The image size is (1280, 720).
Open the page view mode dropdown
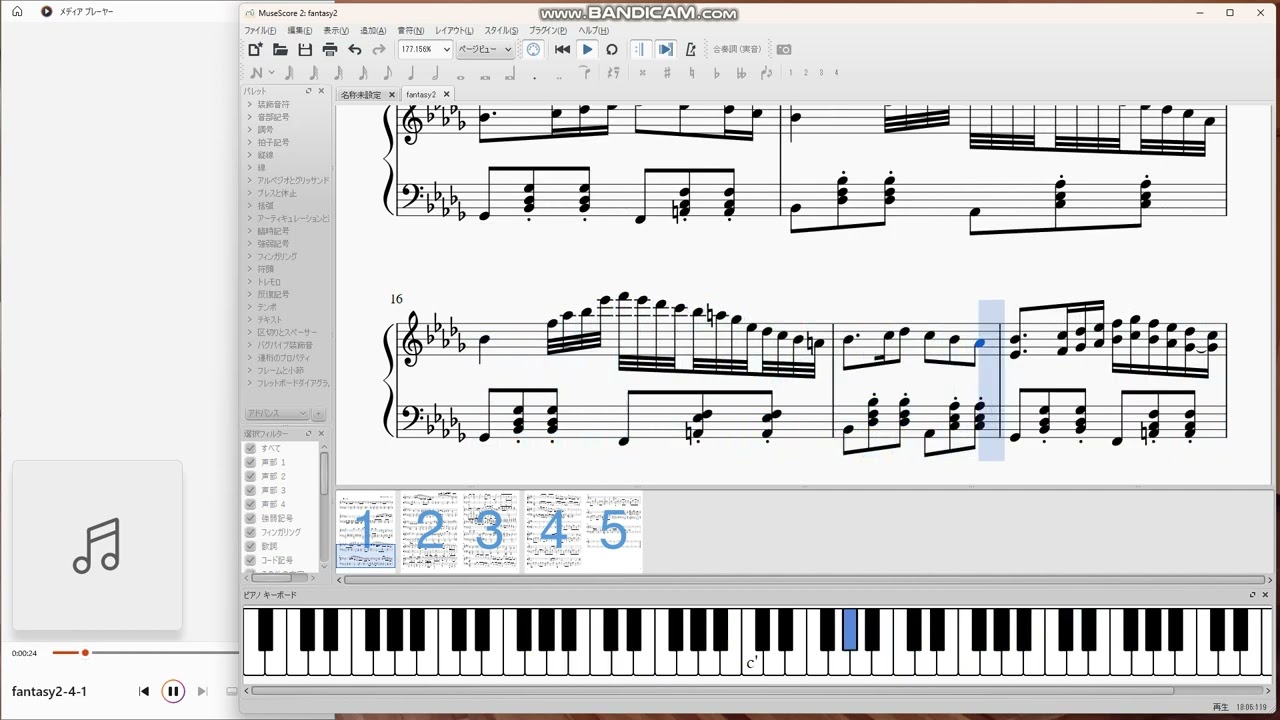tap(485, 49)
